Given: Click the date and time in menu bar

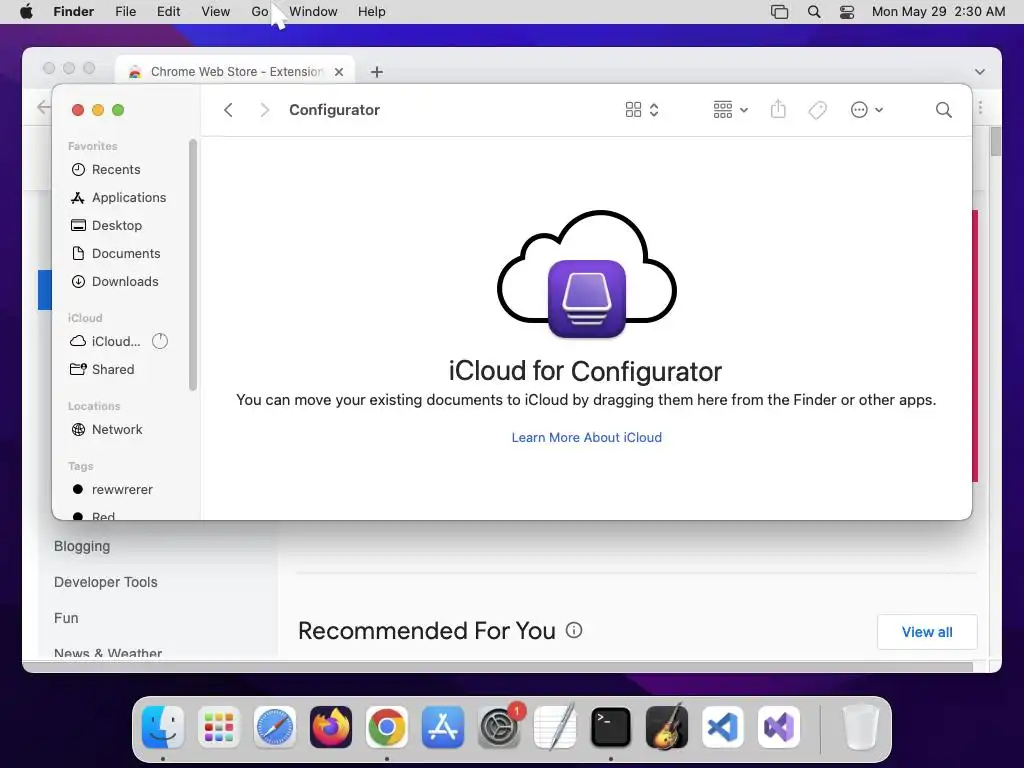Looking at the screenshot, I should [x=938, y=12].
